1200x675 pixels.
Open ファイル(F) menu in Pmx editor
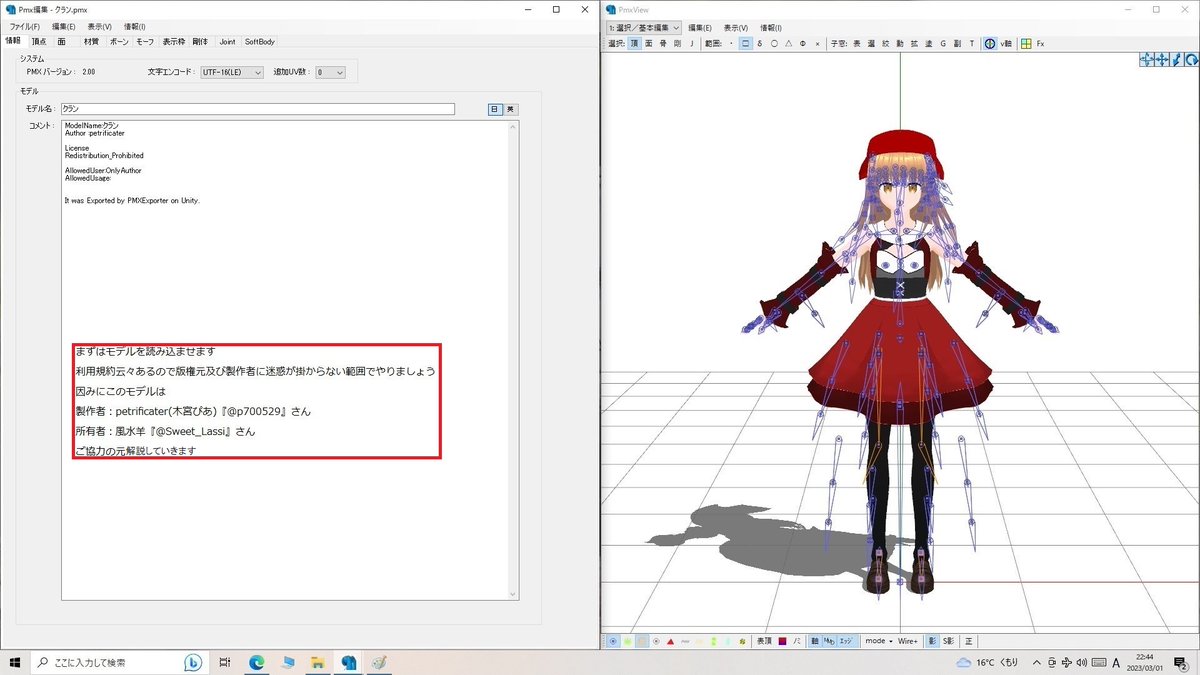tap(25, 26)
